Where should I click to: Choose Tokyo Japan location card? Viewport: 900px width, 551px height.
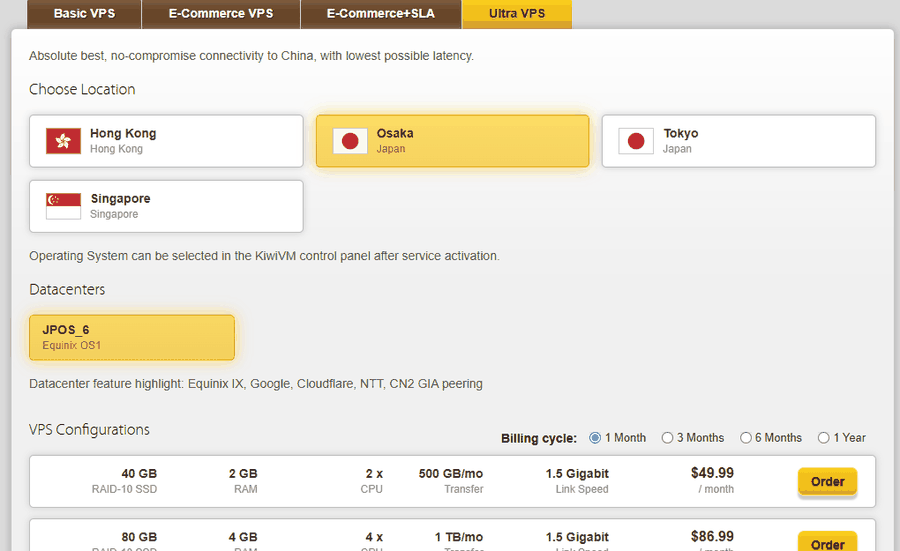(738, 141)
